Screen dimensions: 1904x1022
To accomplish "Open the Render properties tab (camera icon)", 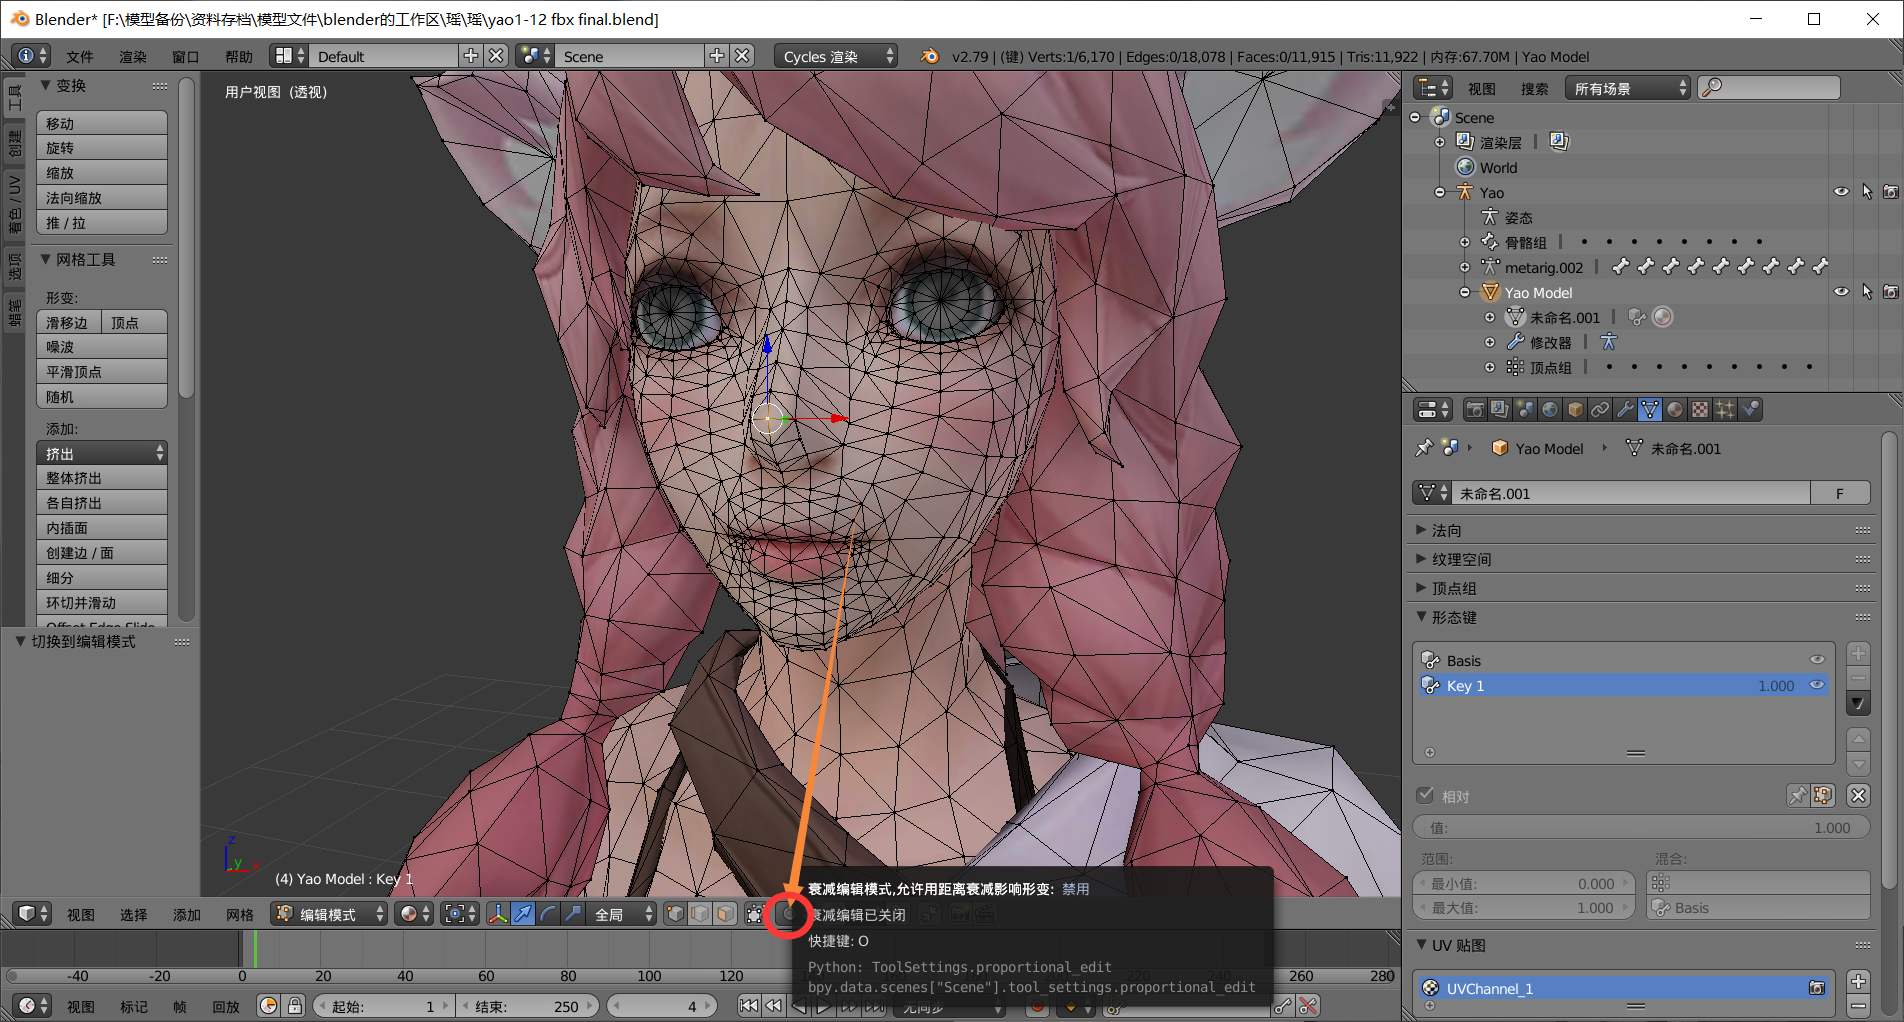I will tap(1475, 410).
